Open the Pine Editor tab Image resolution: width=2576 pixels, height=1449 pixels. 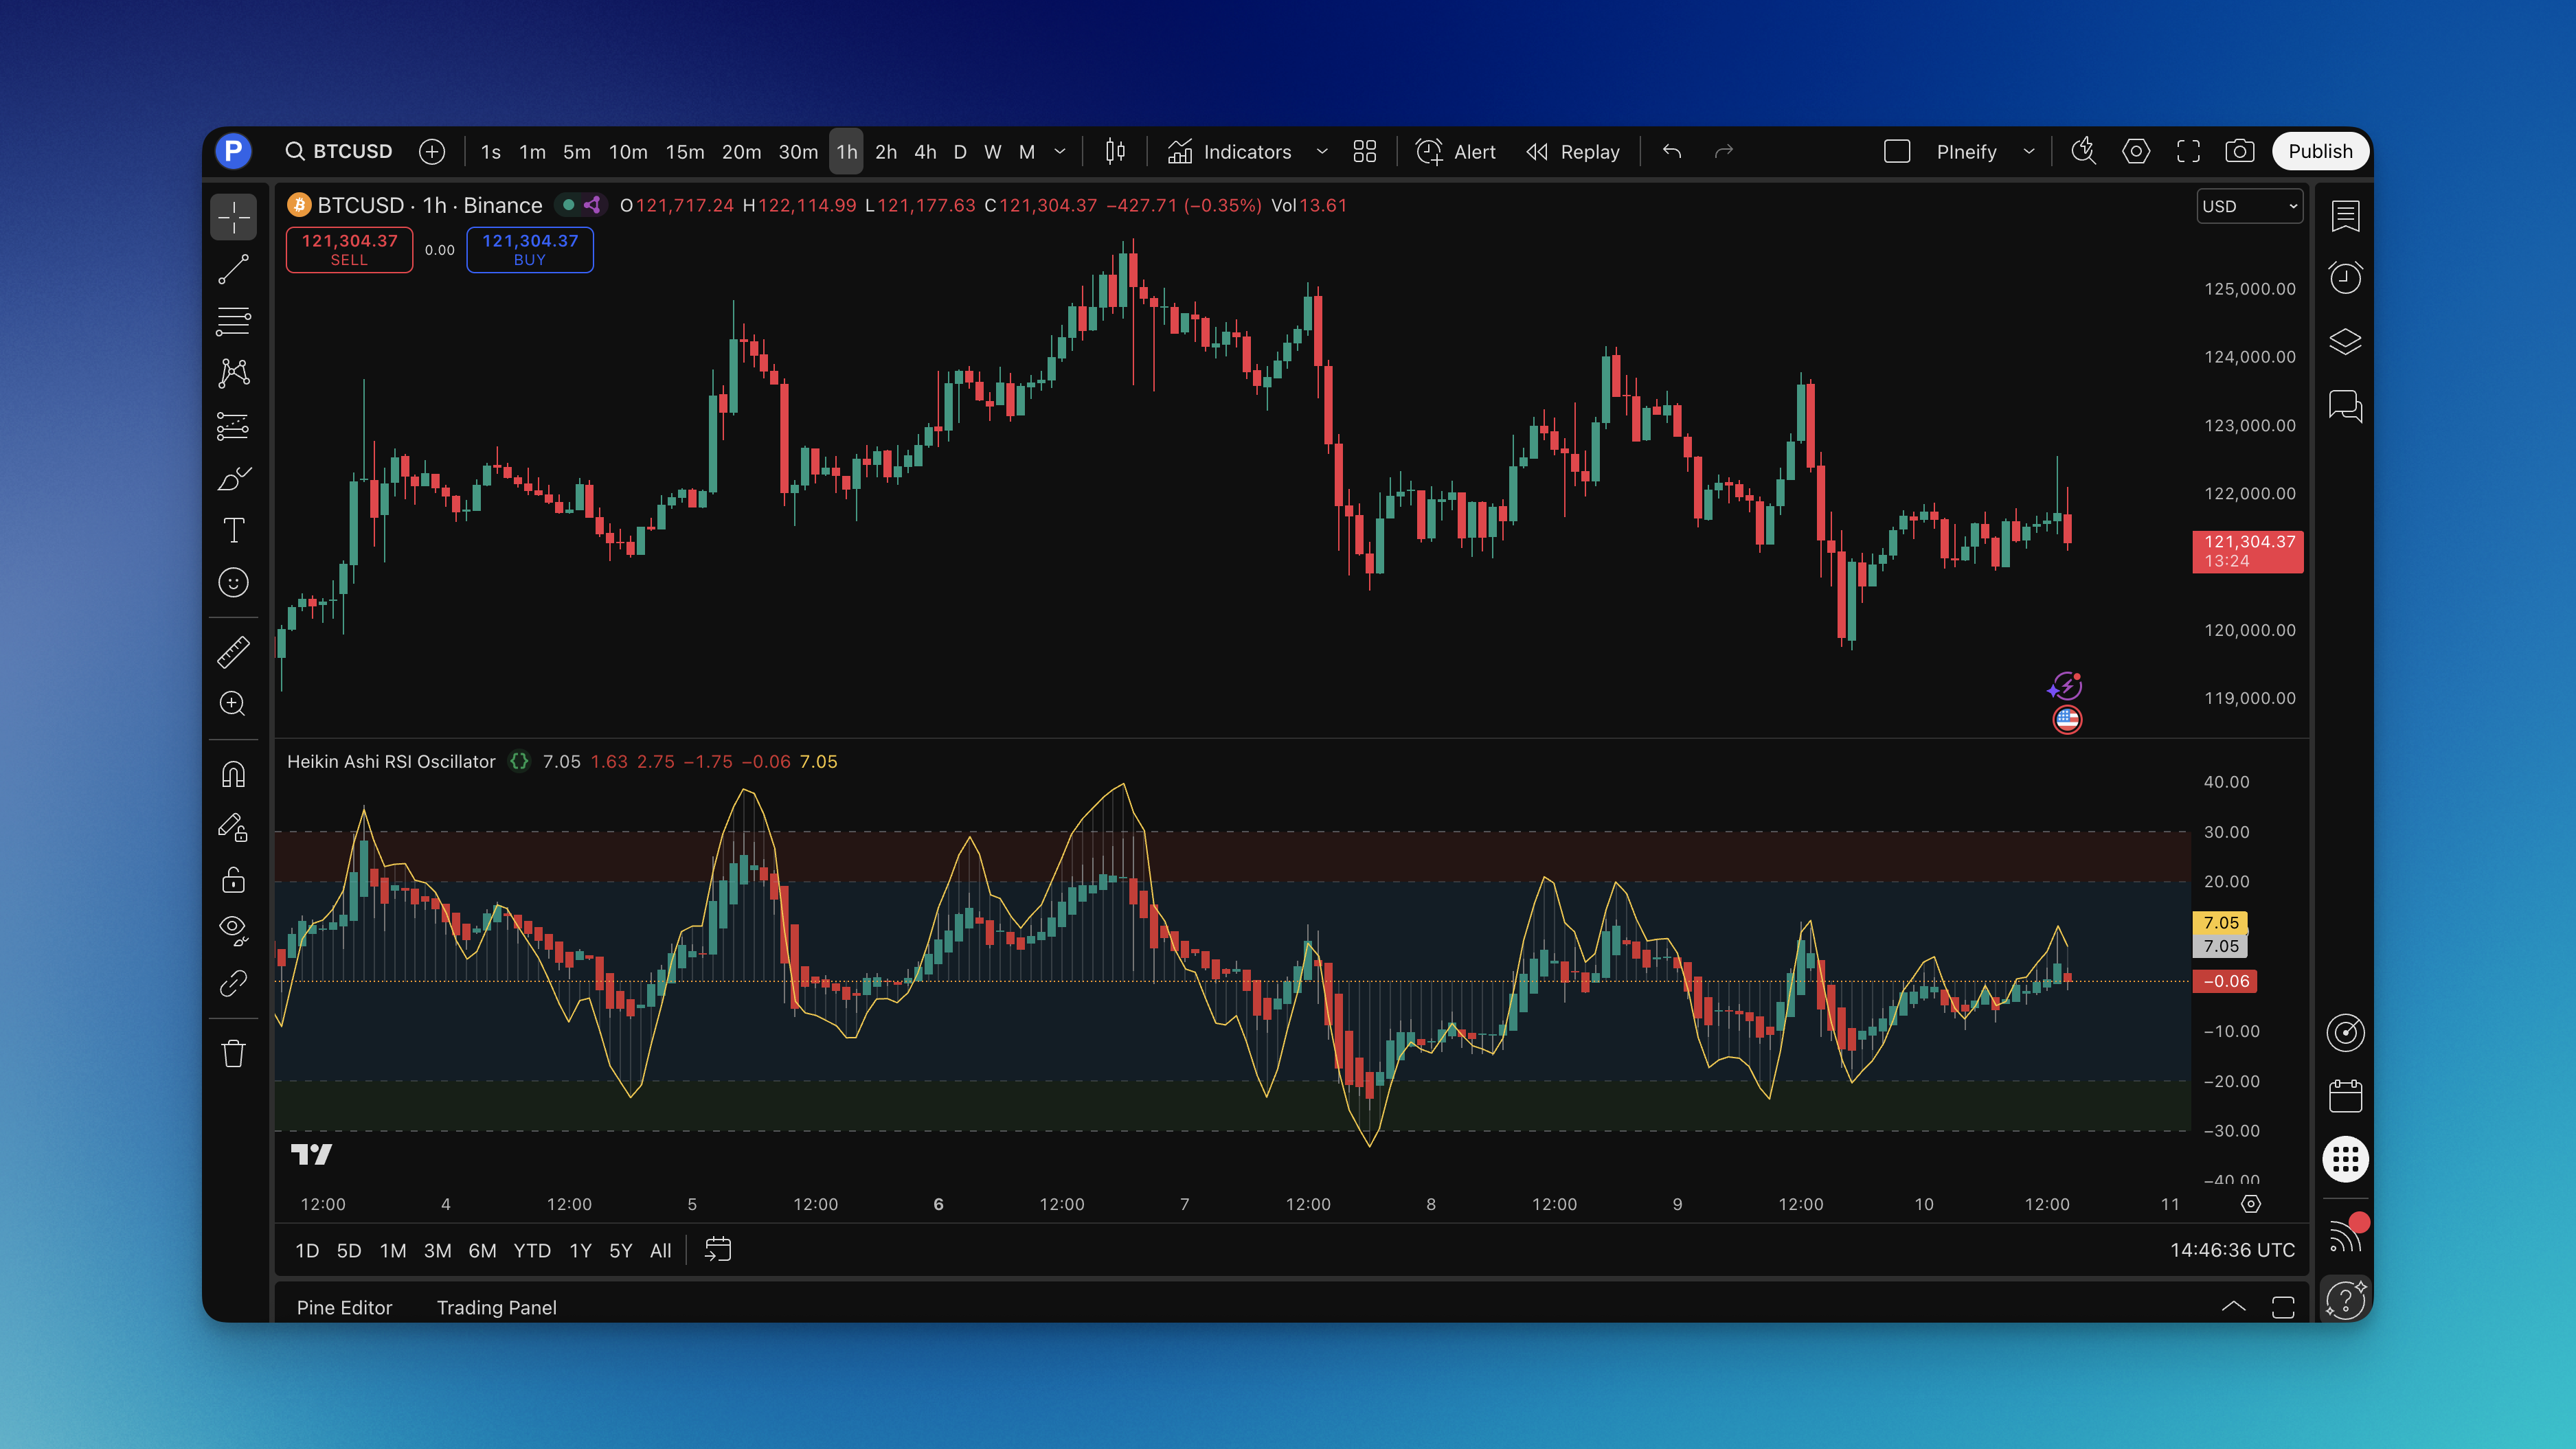pos(344,1307)
